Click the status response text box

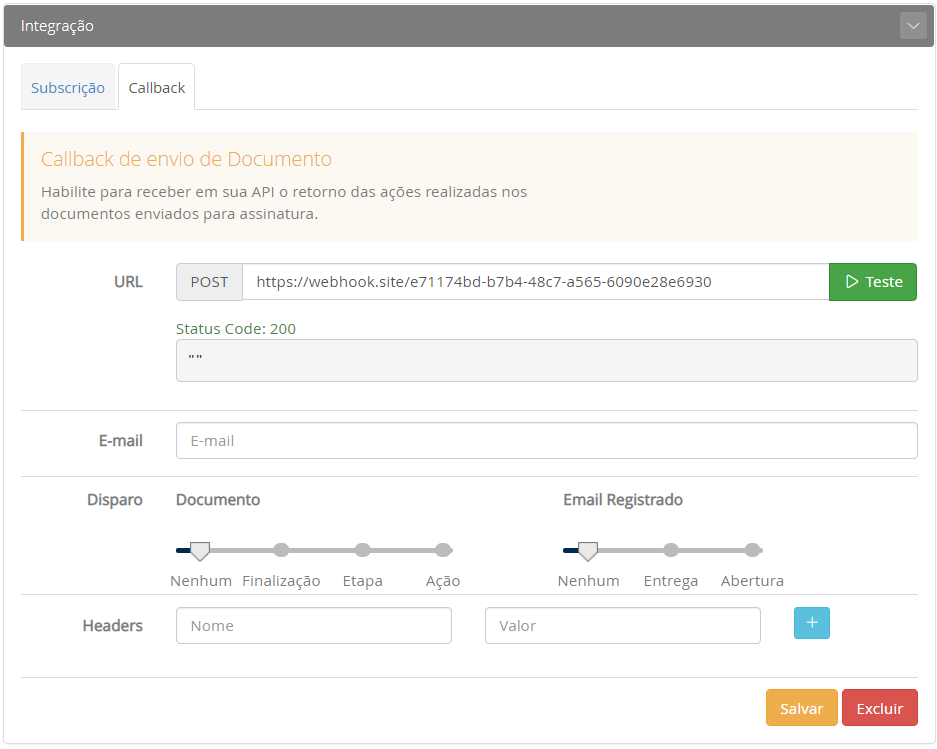(x=546, y=360)
